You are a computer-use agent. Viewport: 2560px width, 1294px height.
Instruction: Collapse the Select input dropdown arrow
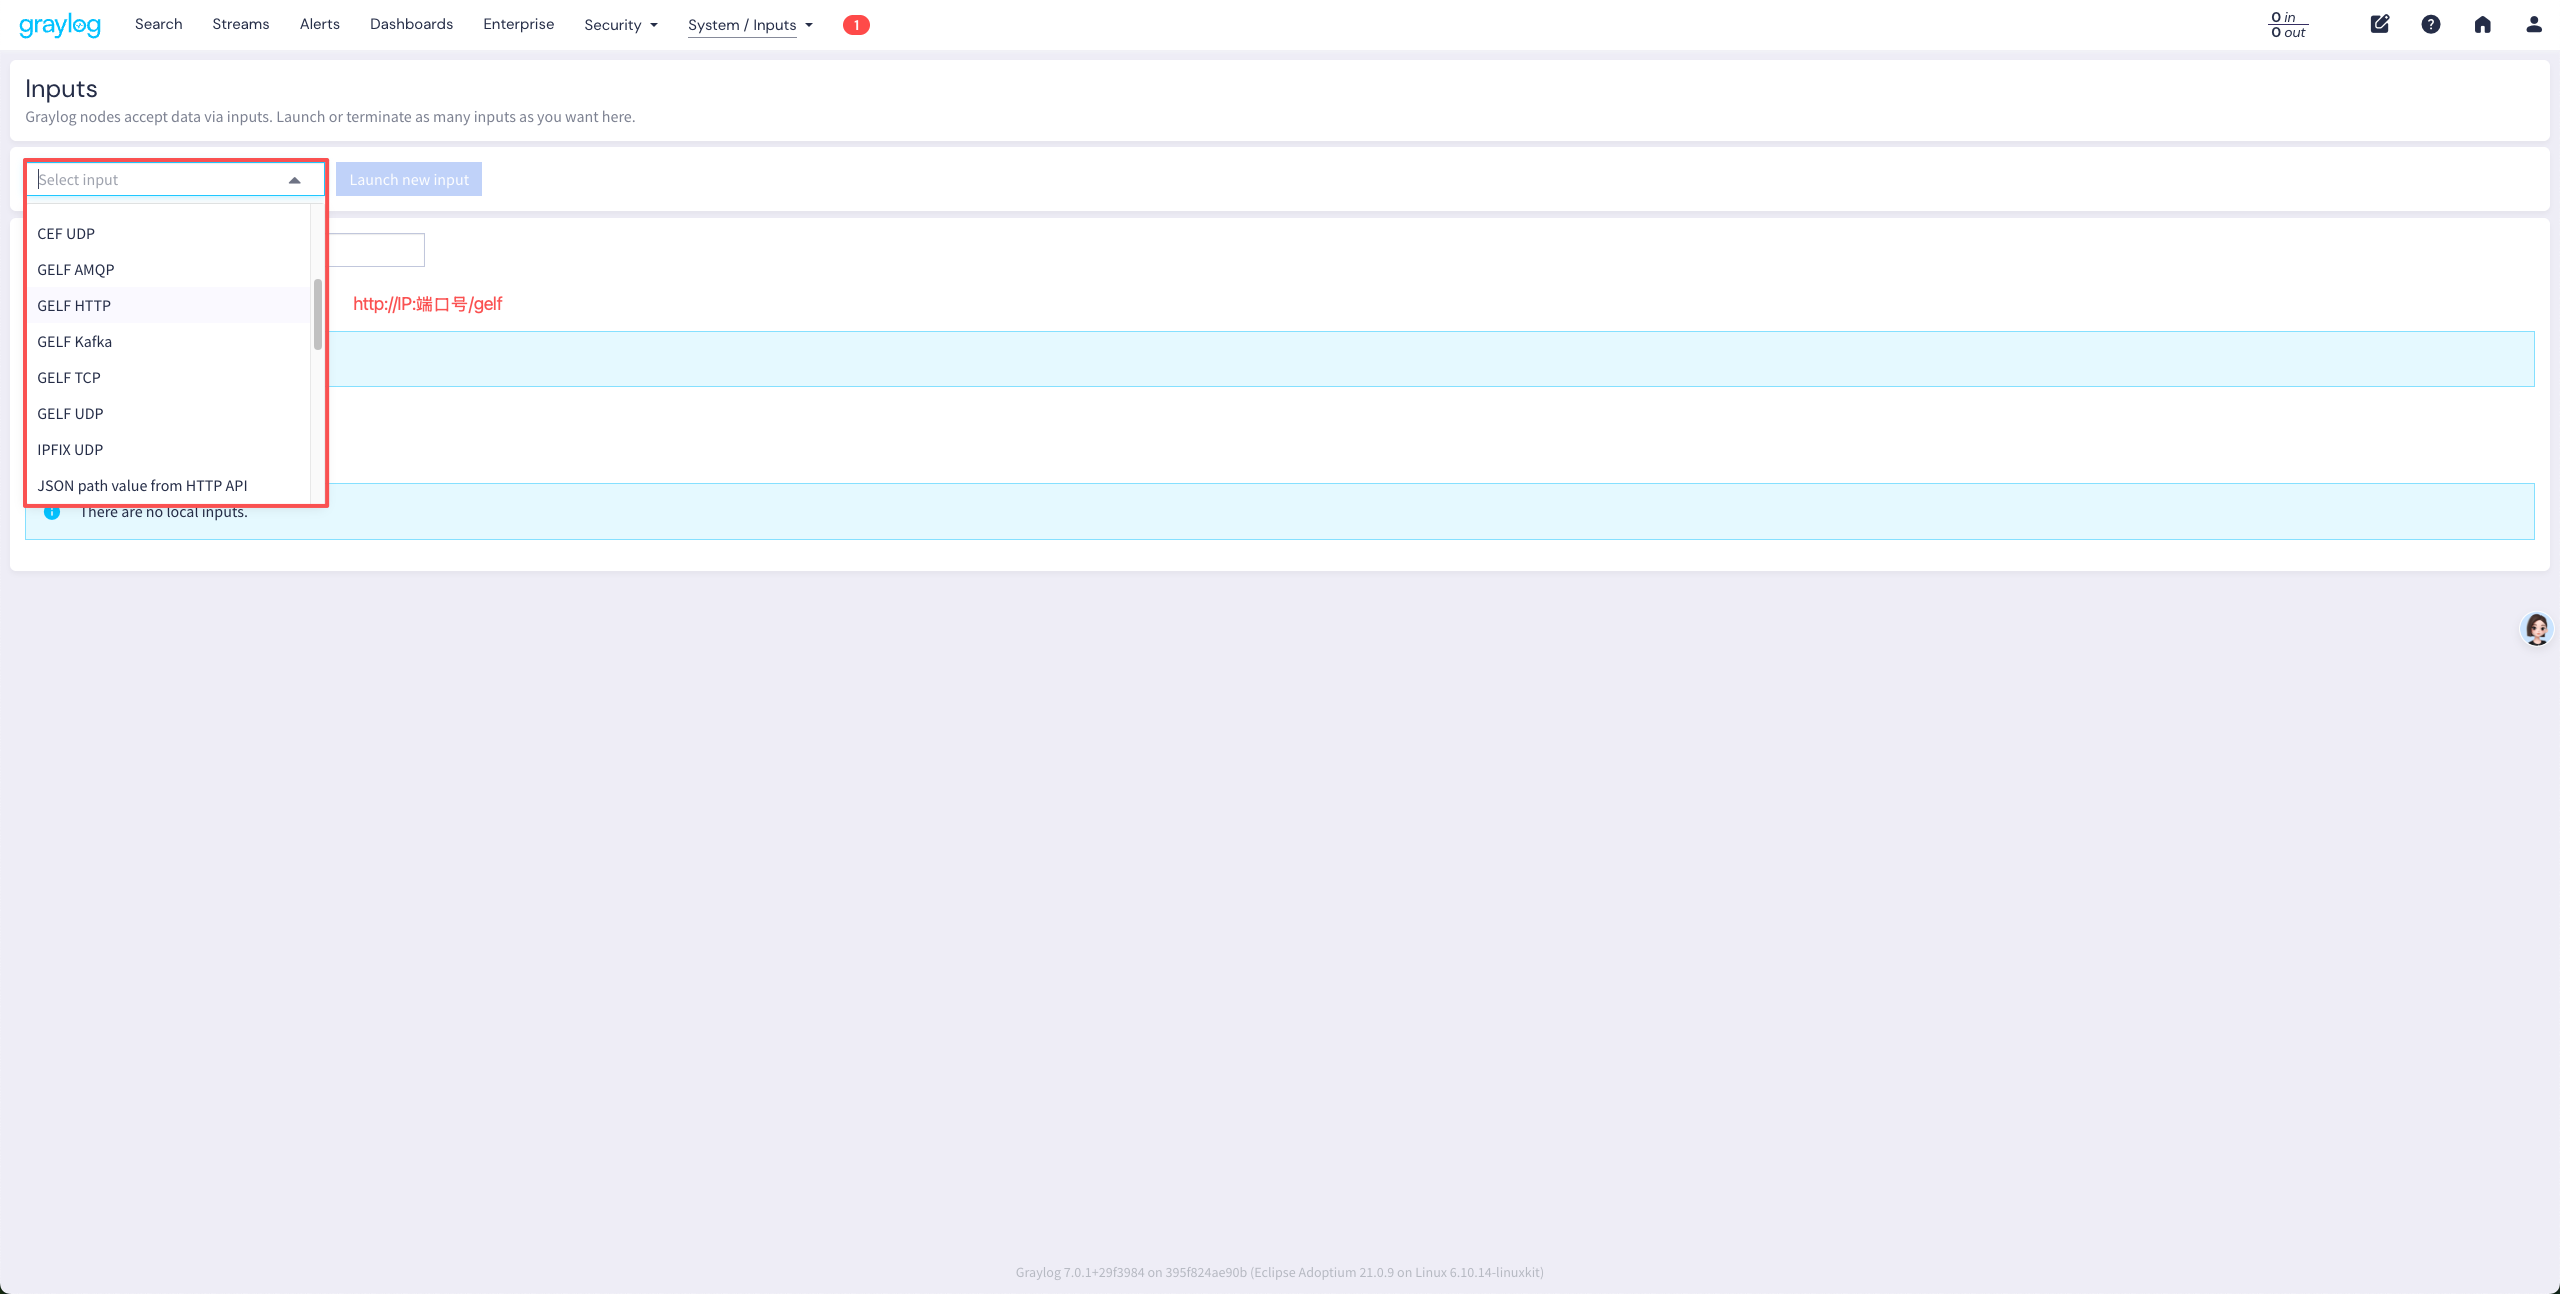point(294,180)
